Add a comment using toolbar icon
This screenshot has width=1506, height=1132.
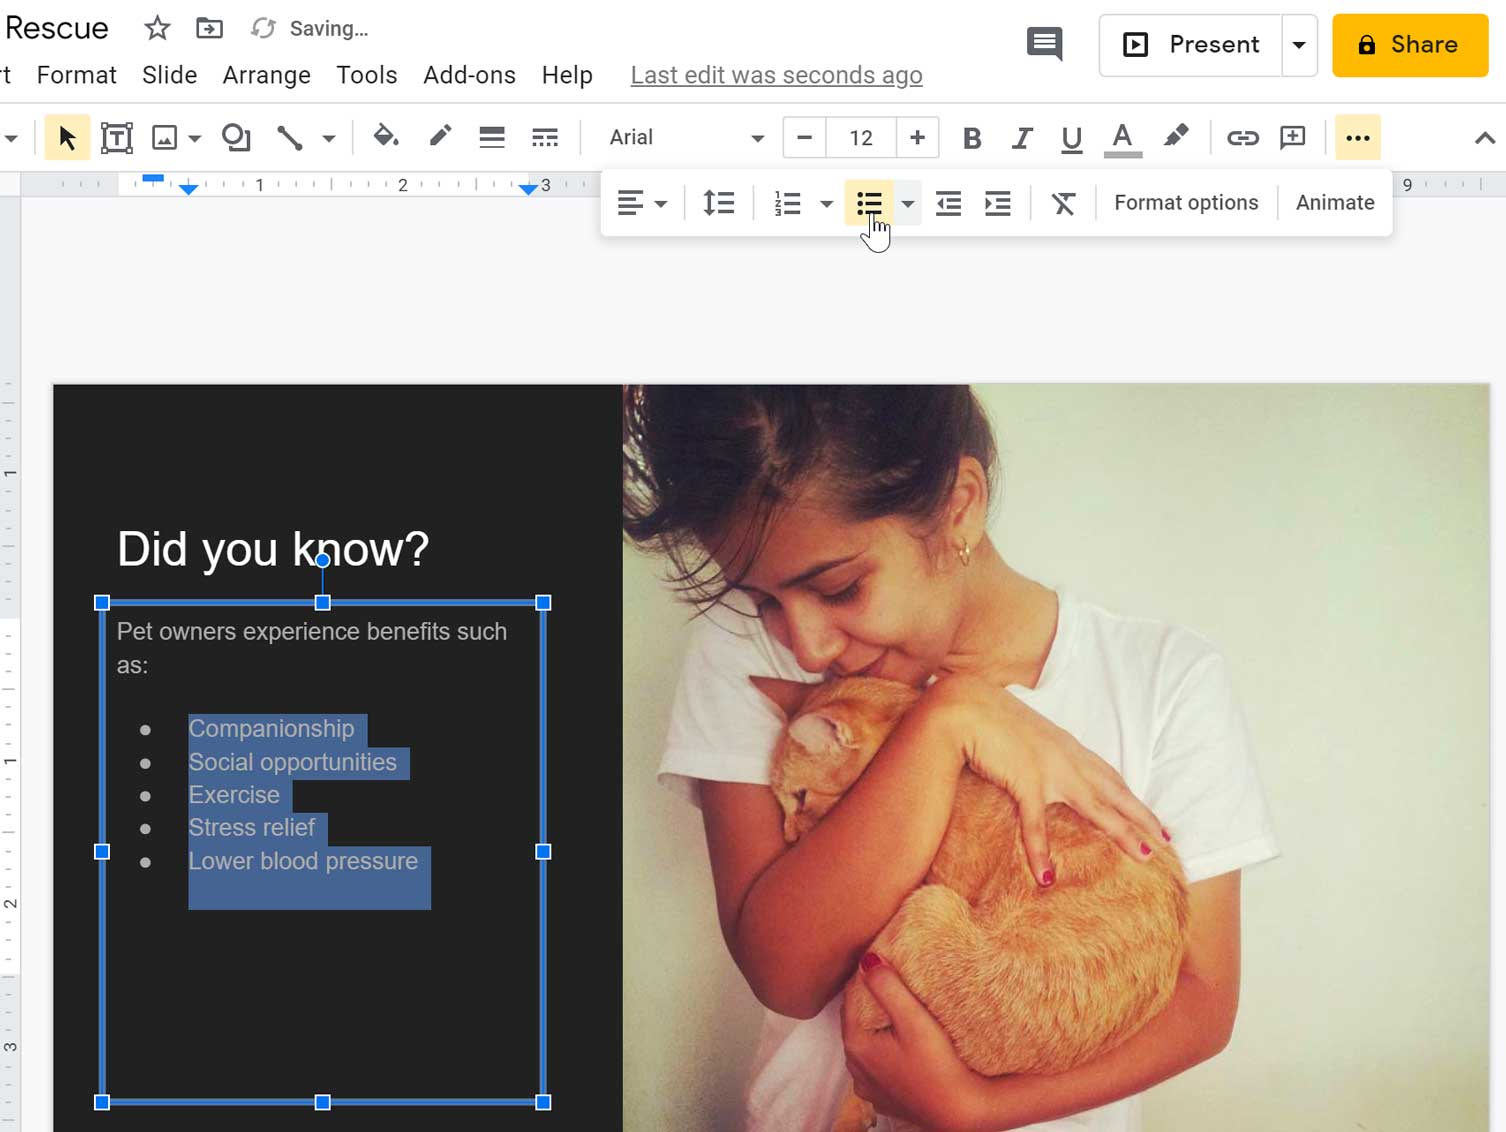tap(1293, 138)
